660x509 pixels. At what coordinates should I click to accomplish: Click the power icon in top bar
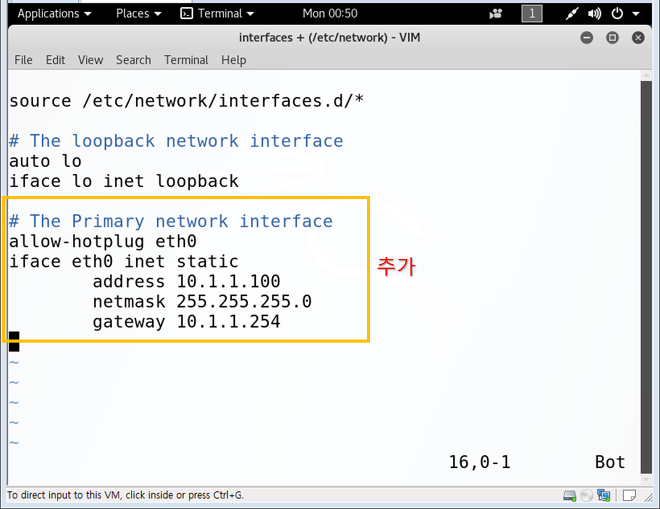point(617,14)
